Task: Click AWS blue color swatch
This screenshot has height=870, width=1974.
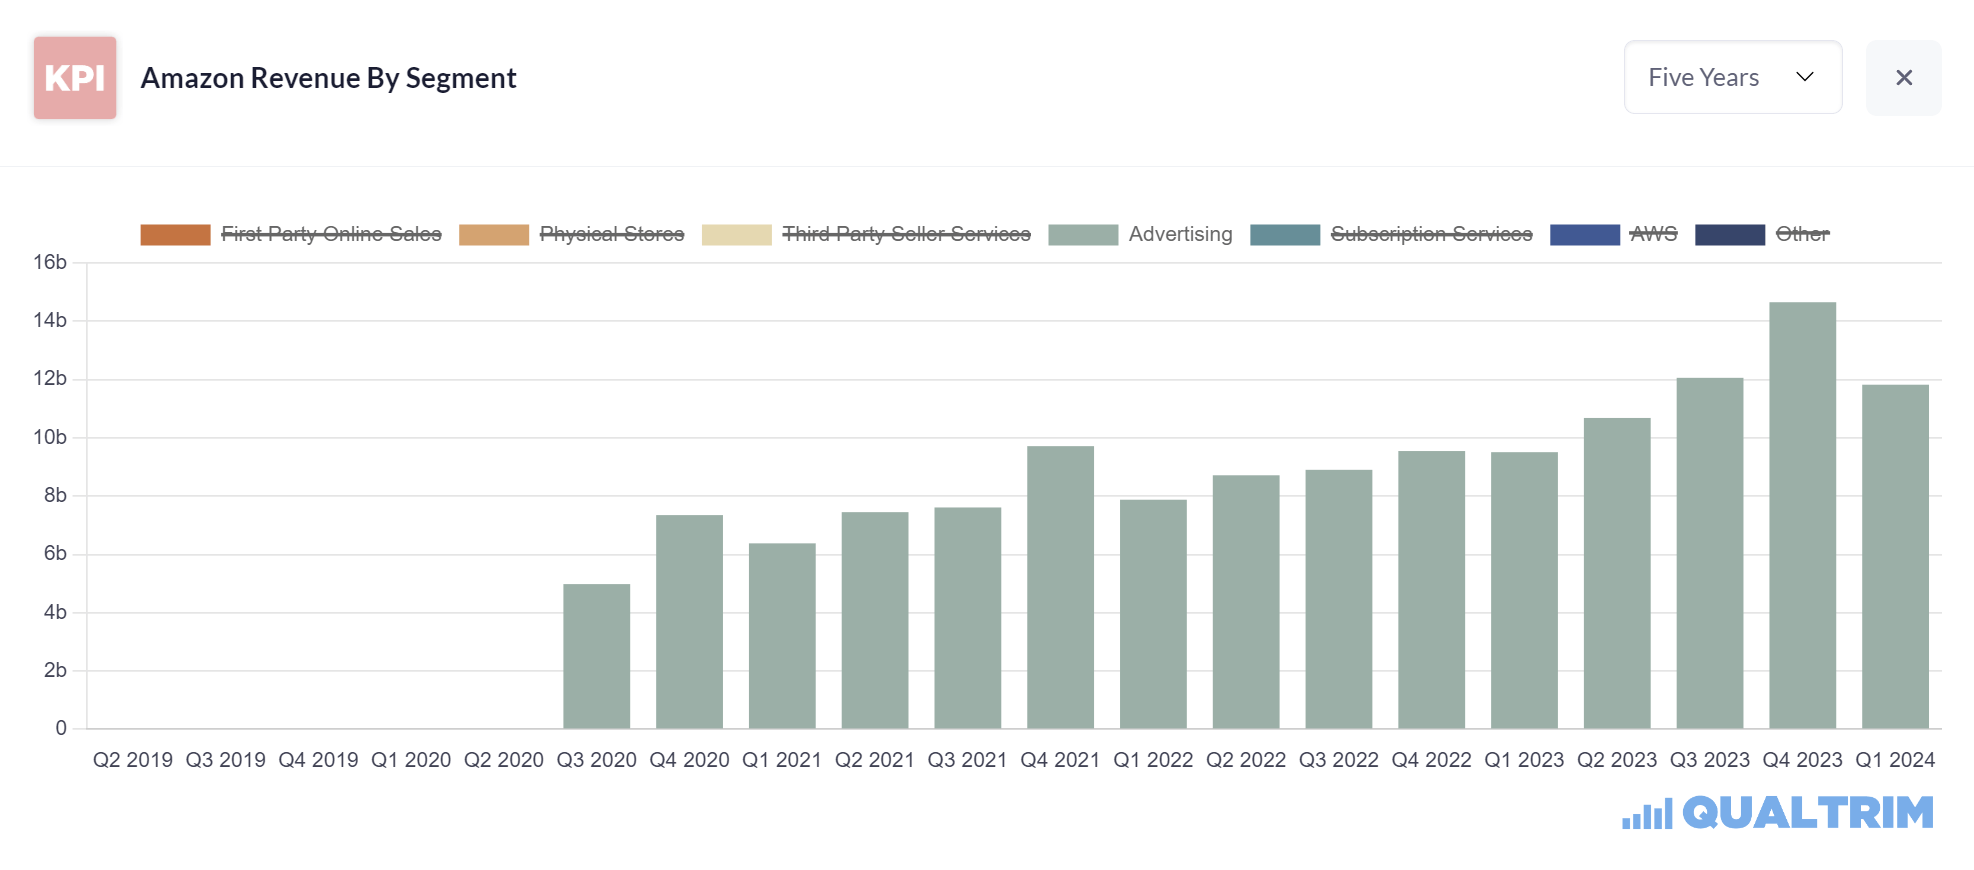Action: (x=1585, y=235)
